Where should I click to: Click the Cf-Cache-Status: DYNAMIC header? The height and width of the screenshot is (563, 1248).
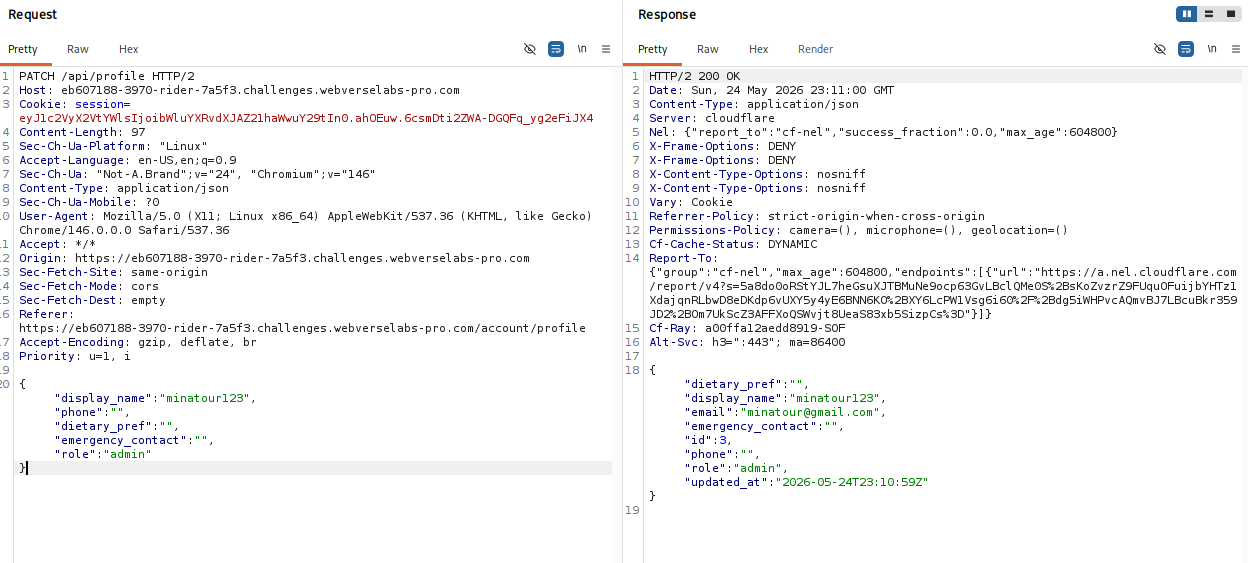[x=733, y=244]
